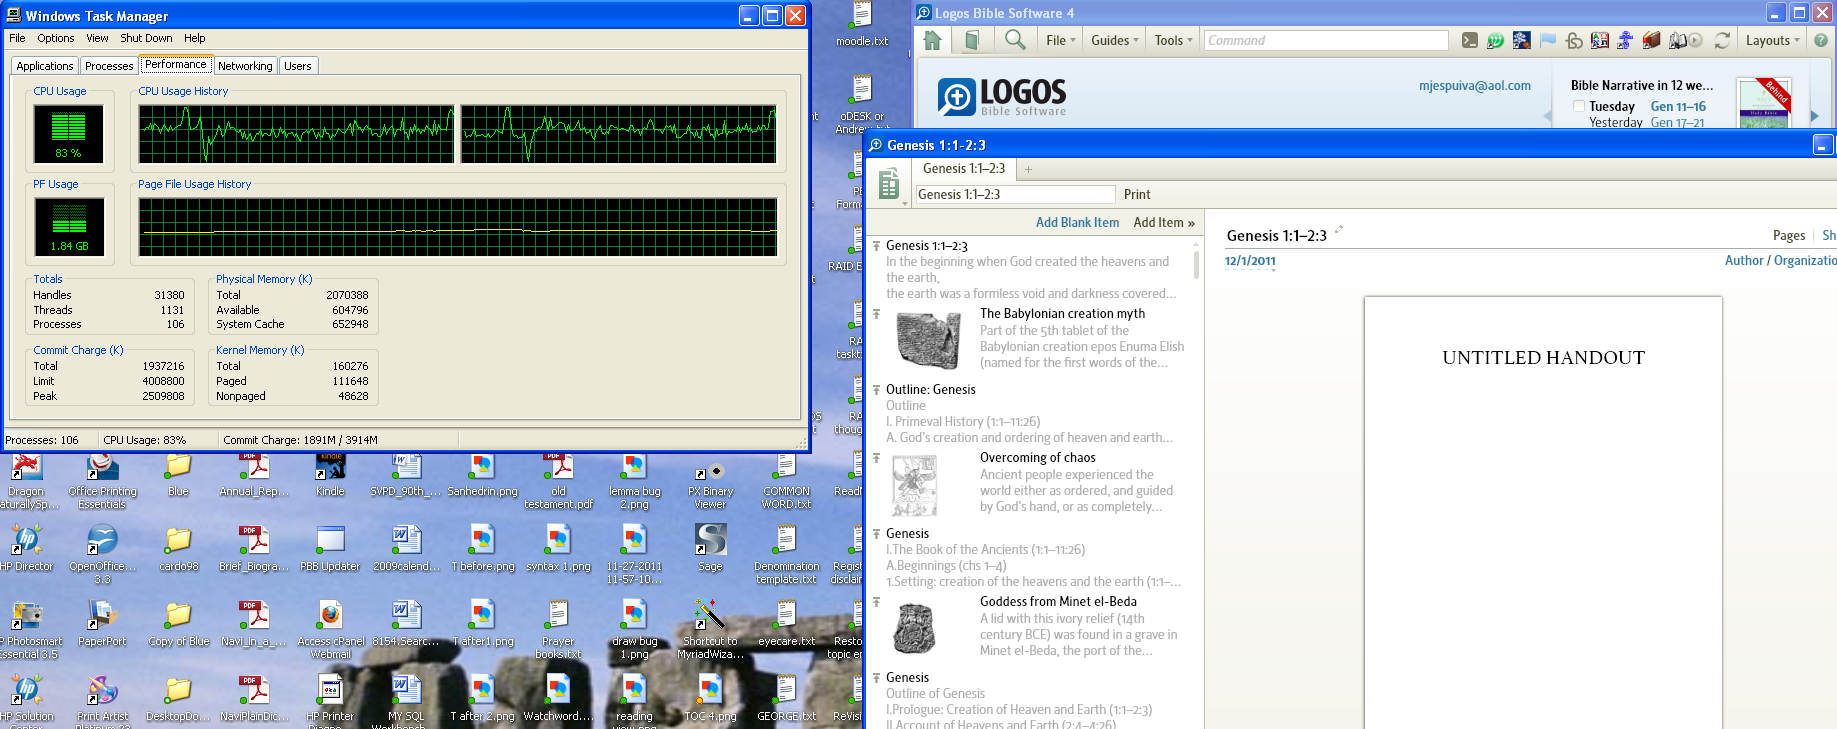This screenshot has width=1837, height=729.
Task: Open Task Manager File menu
Action: point(17,38)
